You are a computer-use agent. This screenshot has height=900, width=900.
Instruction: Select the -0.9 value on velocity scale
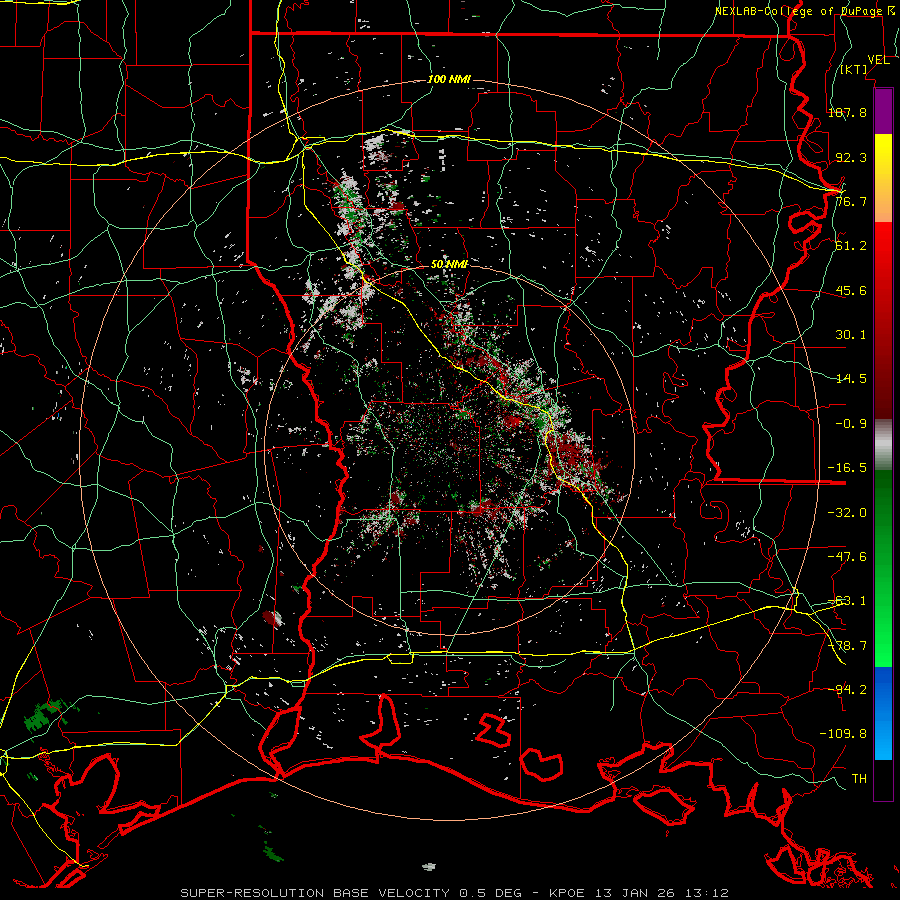[x=851, y=424]
